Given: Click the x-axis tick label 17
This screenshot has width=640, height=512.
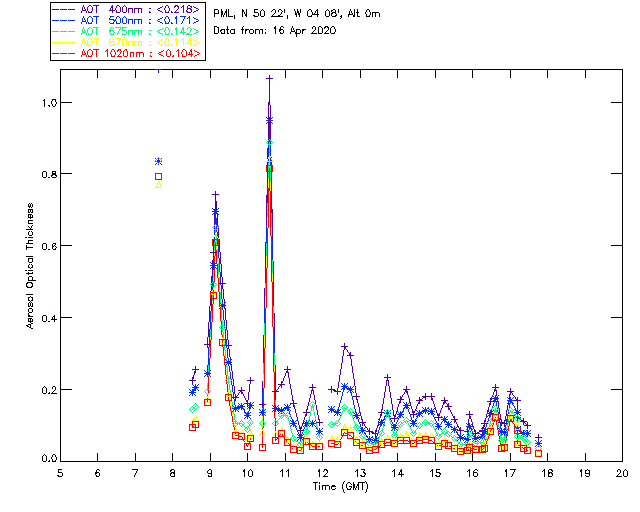Looking at the screenshot, I should pyautogui.click(x=510, y=473).
